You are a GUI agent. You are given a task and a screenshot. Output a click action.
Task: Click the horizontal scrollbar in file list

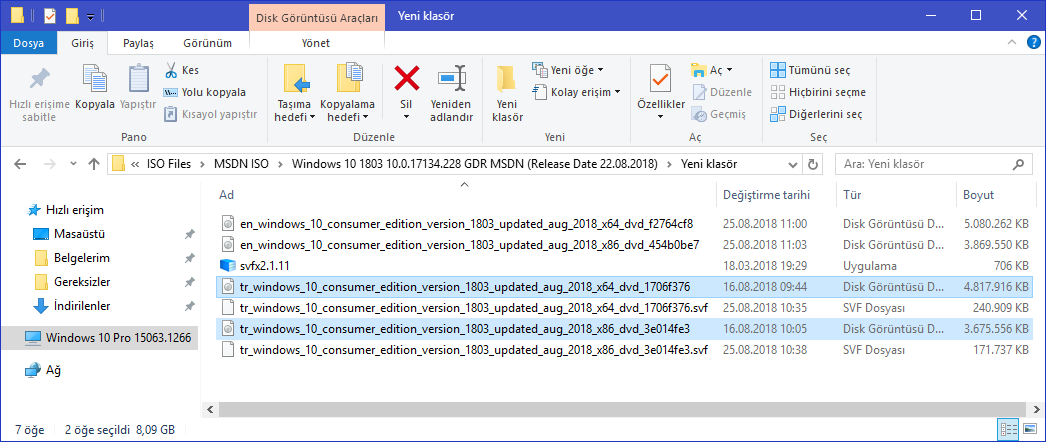pos(622,409)
